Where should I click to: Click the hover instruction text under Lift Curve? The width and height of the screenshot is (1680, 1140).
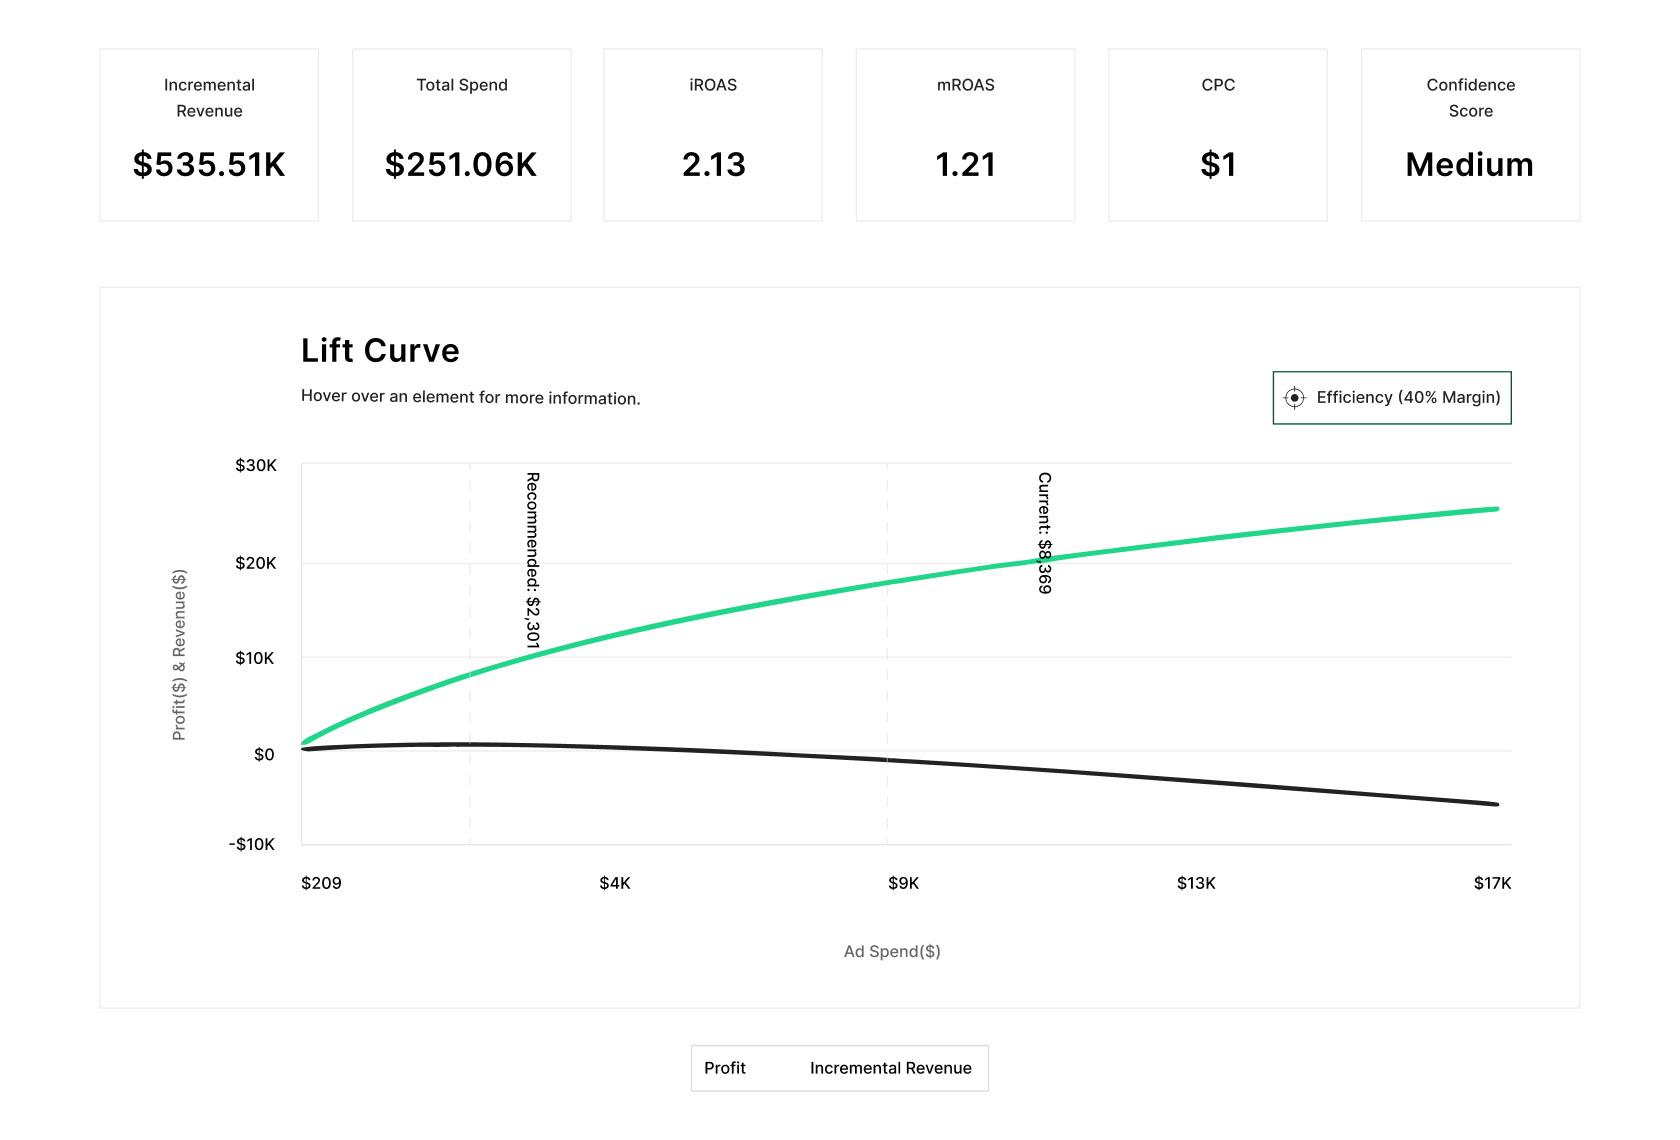coord(472,397)
